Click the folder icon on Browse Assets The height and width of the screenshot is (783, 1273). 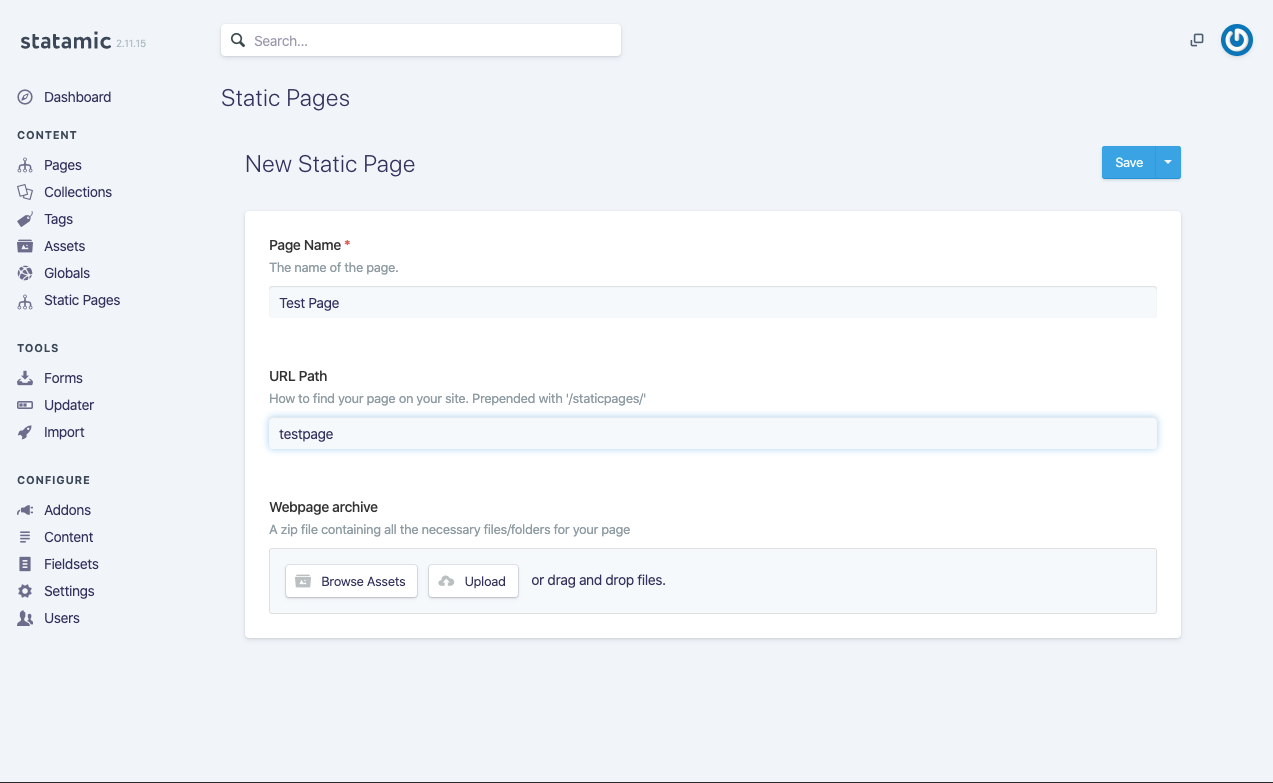pos(303,581)
